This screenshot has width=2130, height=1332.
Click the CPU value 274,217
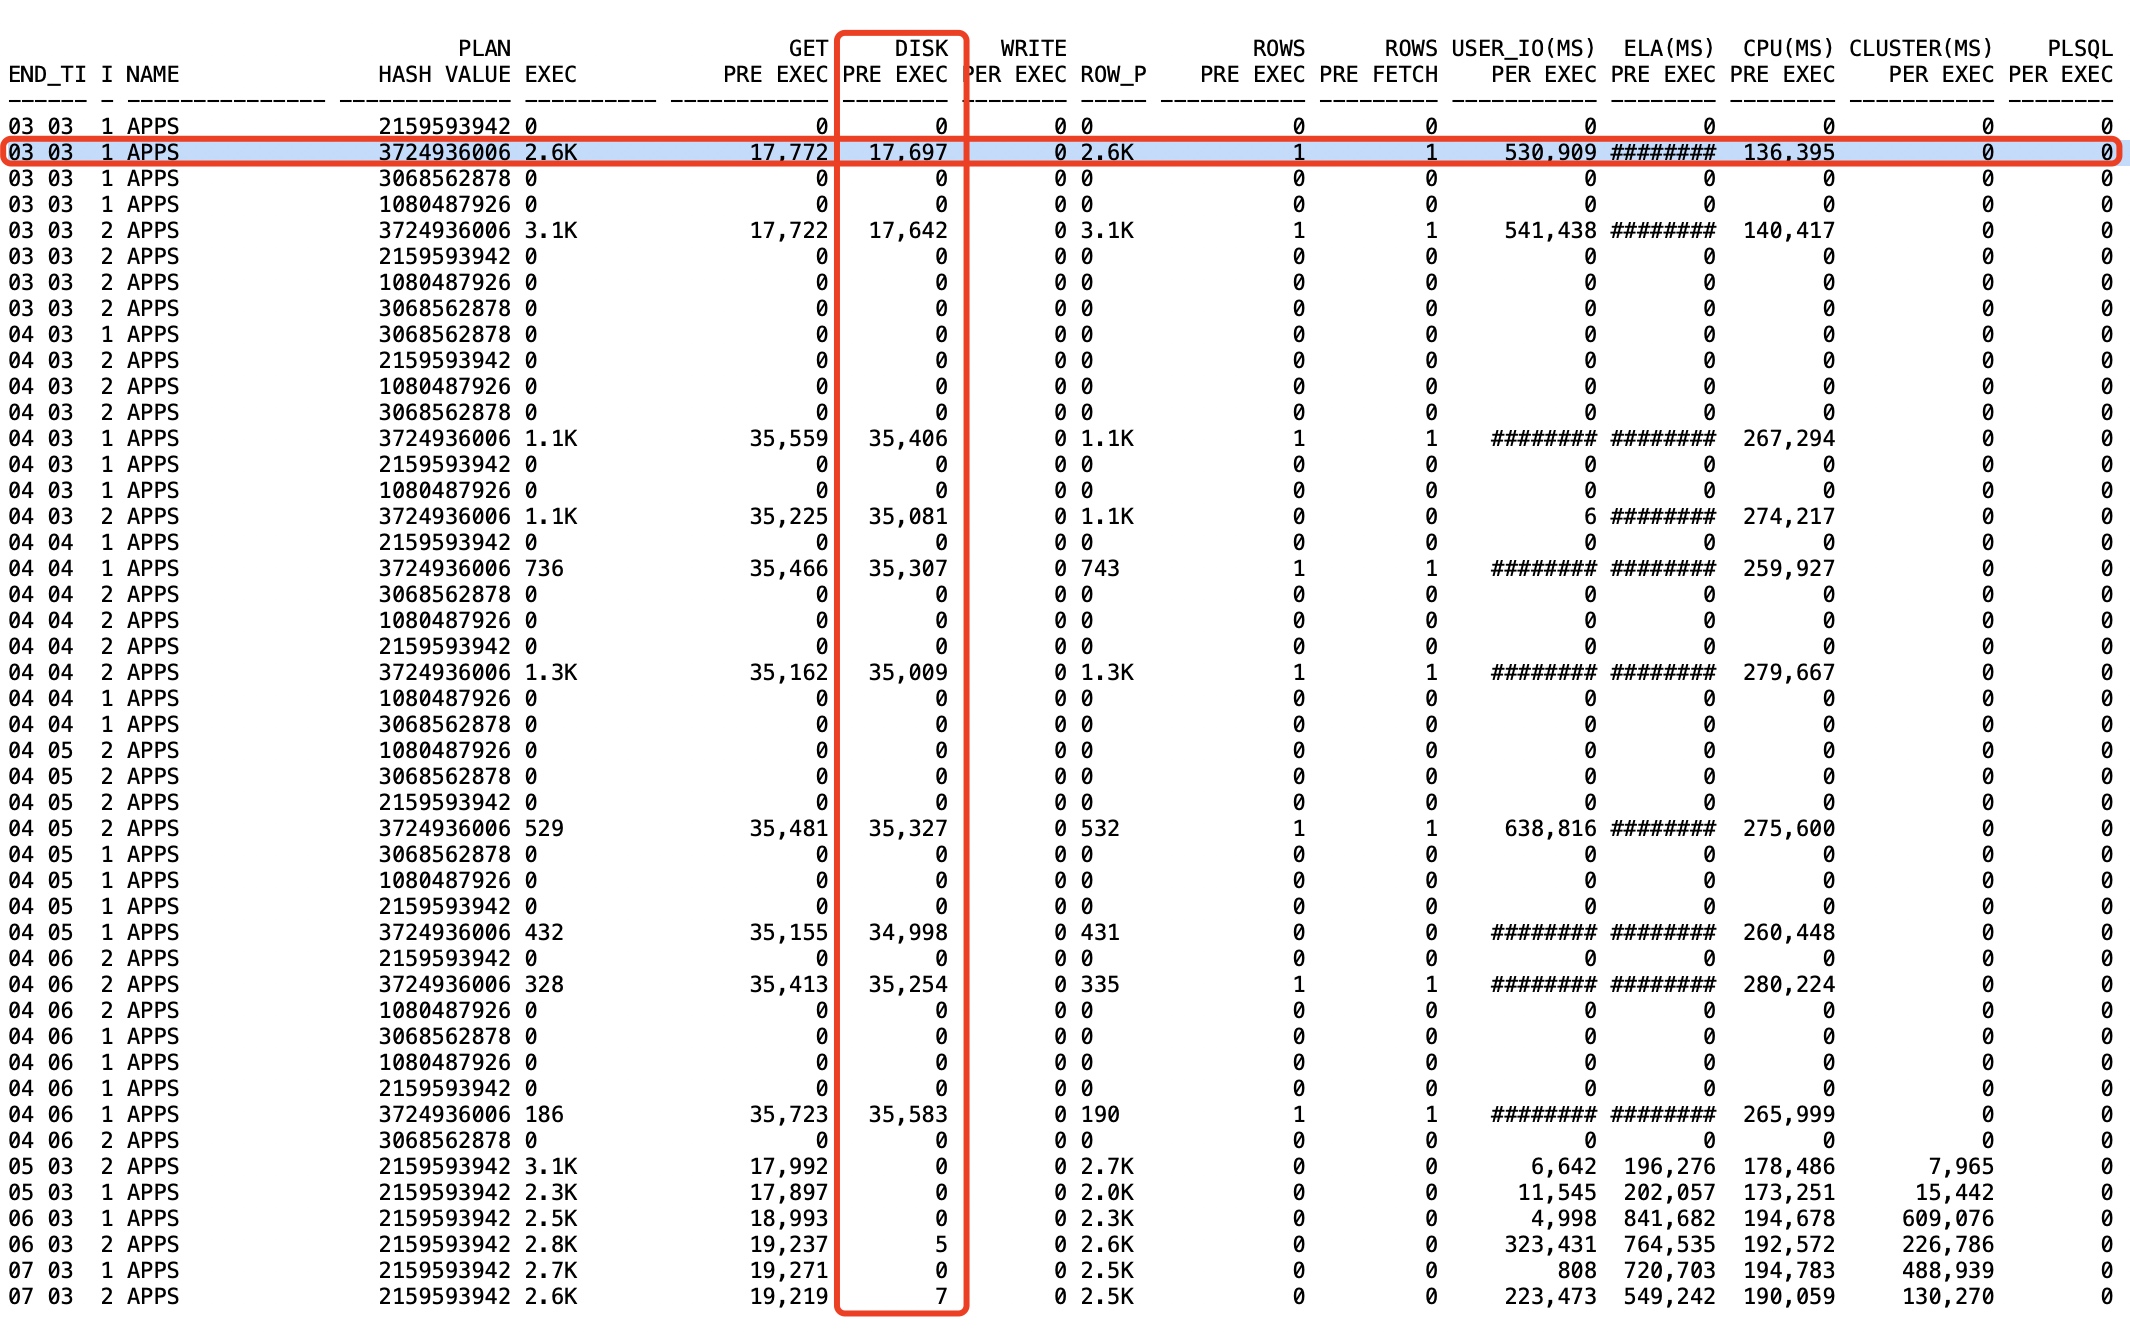(1789, 517)
